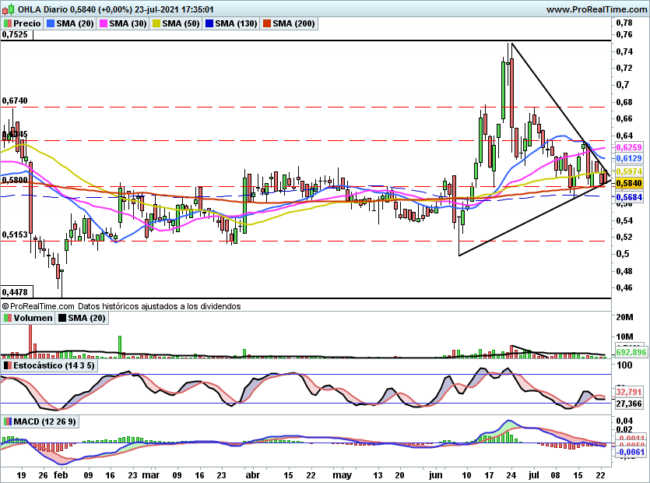Image resolution: width=650 pixels, height=483 pixels.
Task: Click the Volumen legend icon
Action: click(8, 318)
